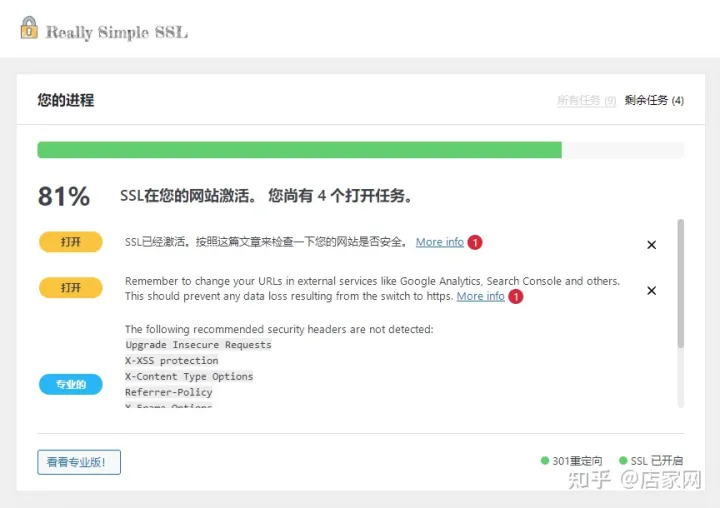This screenshot has height=508, width=720.
Task: Switch to the 所有任务 (9) tab
Action: 586,100
